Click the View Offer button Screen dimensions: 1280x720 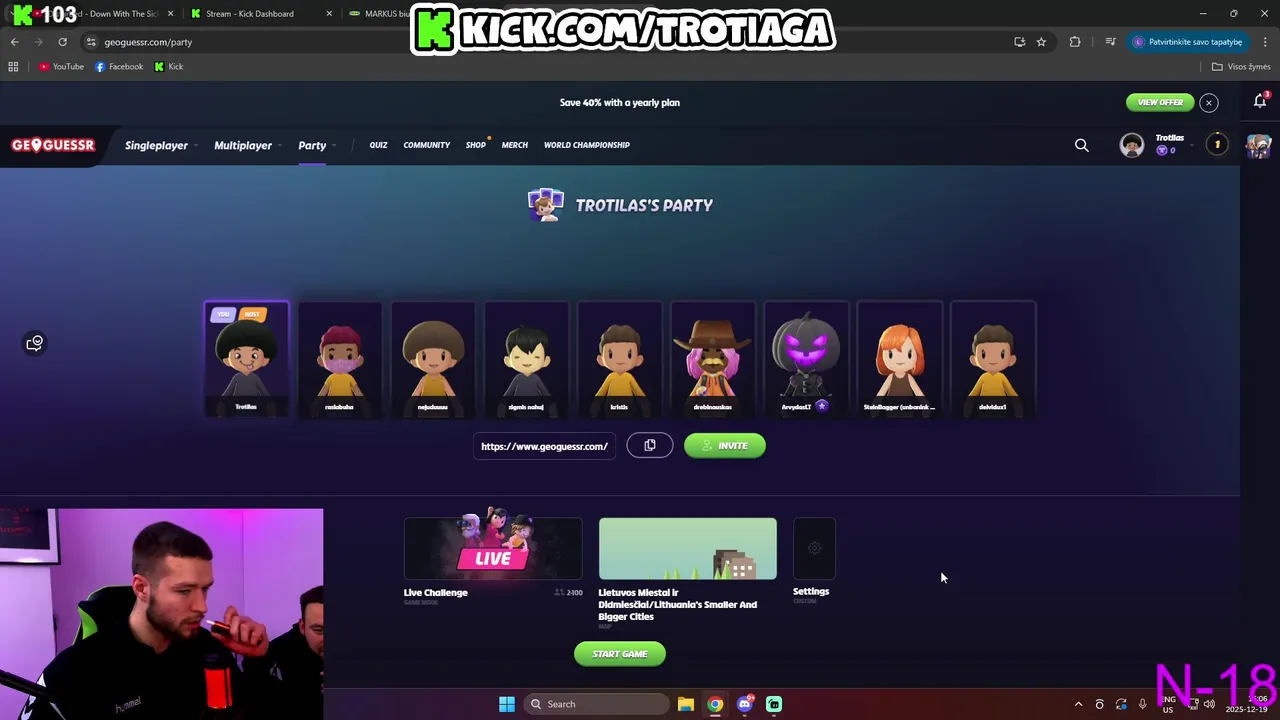click(x=1160, y=102)
